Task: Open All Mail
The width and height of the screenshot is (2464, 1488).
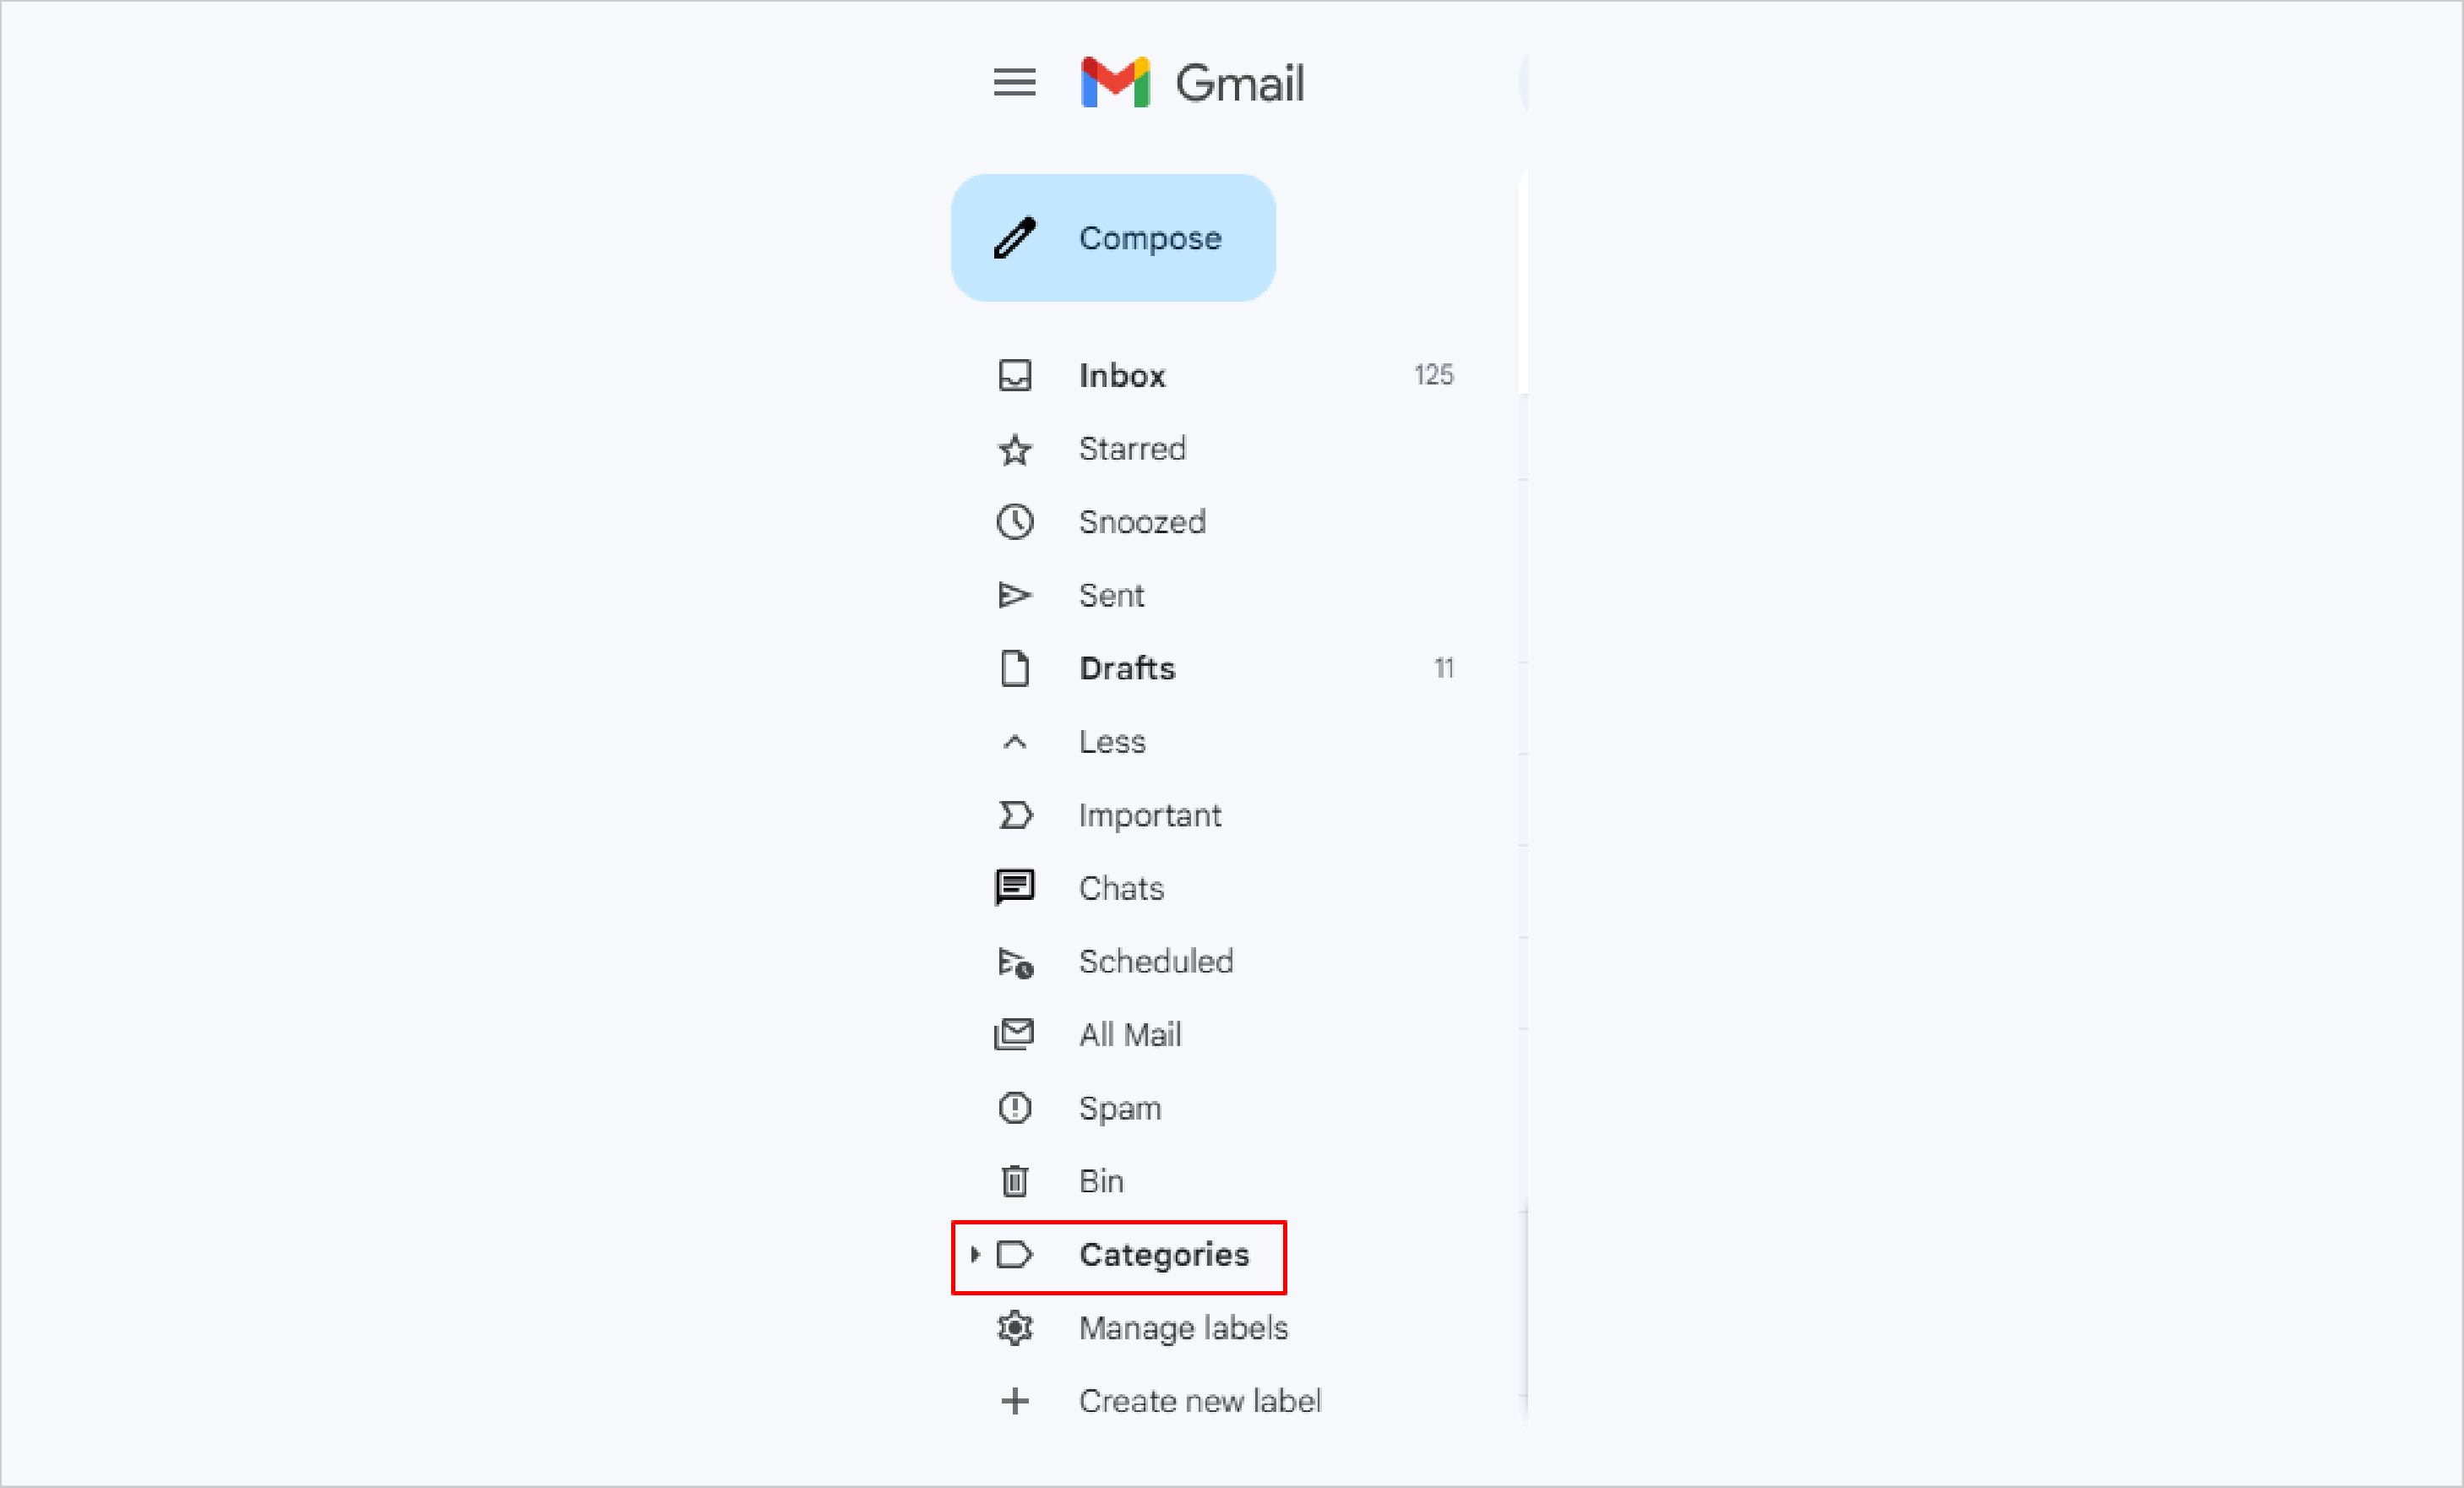Action: pyautogui.click(x=1129, y=1034)
